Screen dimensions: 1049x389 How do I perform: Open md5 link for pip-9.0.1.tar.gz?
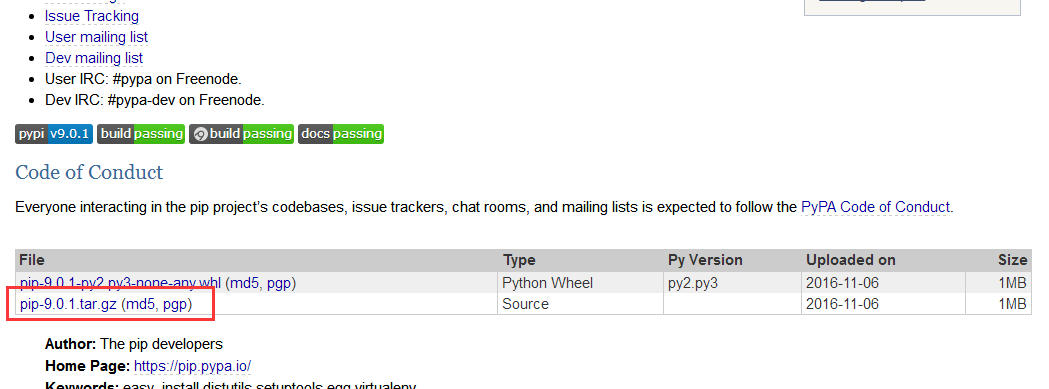pyautogui.click(x=140, y=304)
